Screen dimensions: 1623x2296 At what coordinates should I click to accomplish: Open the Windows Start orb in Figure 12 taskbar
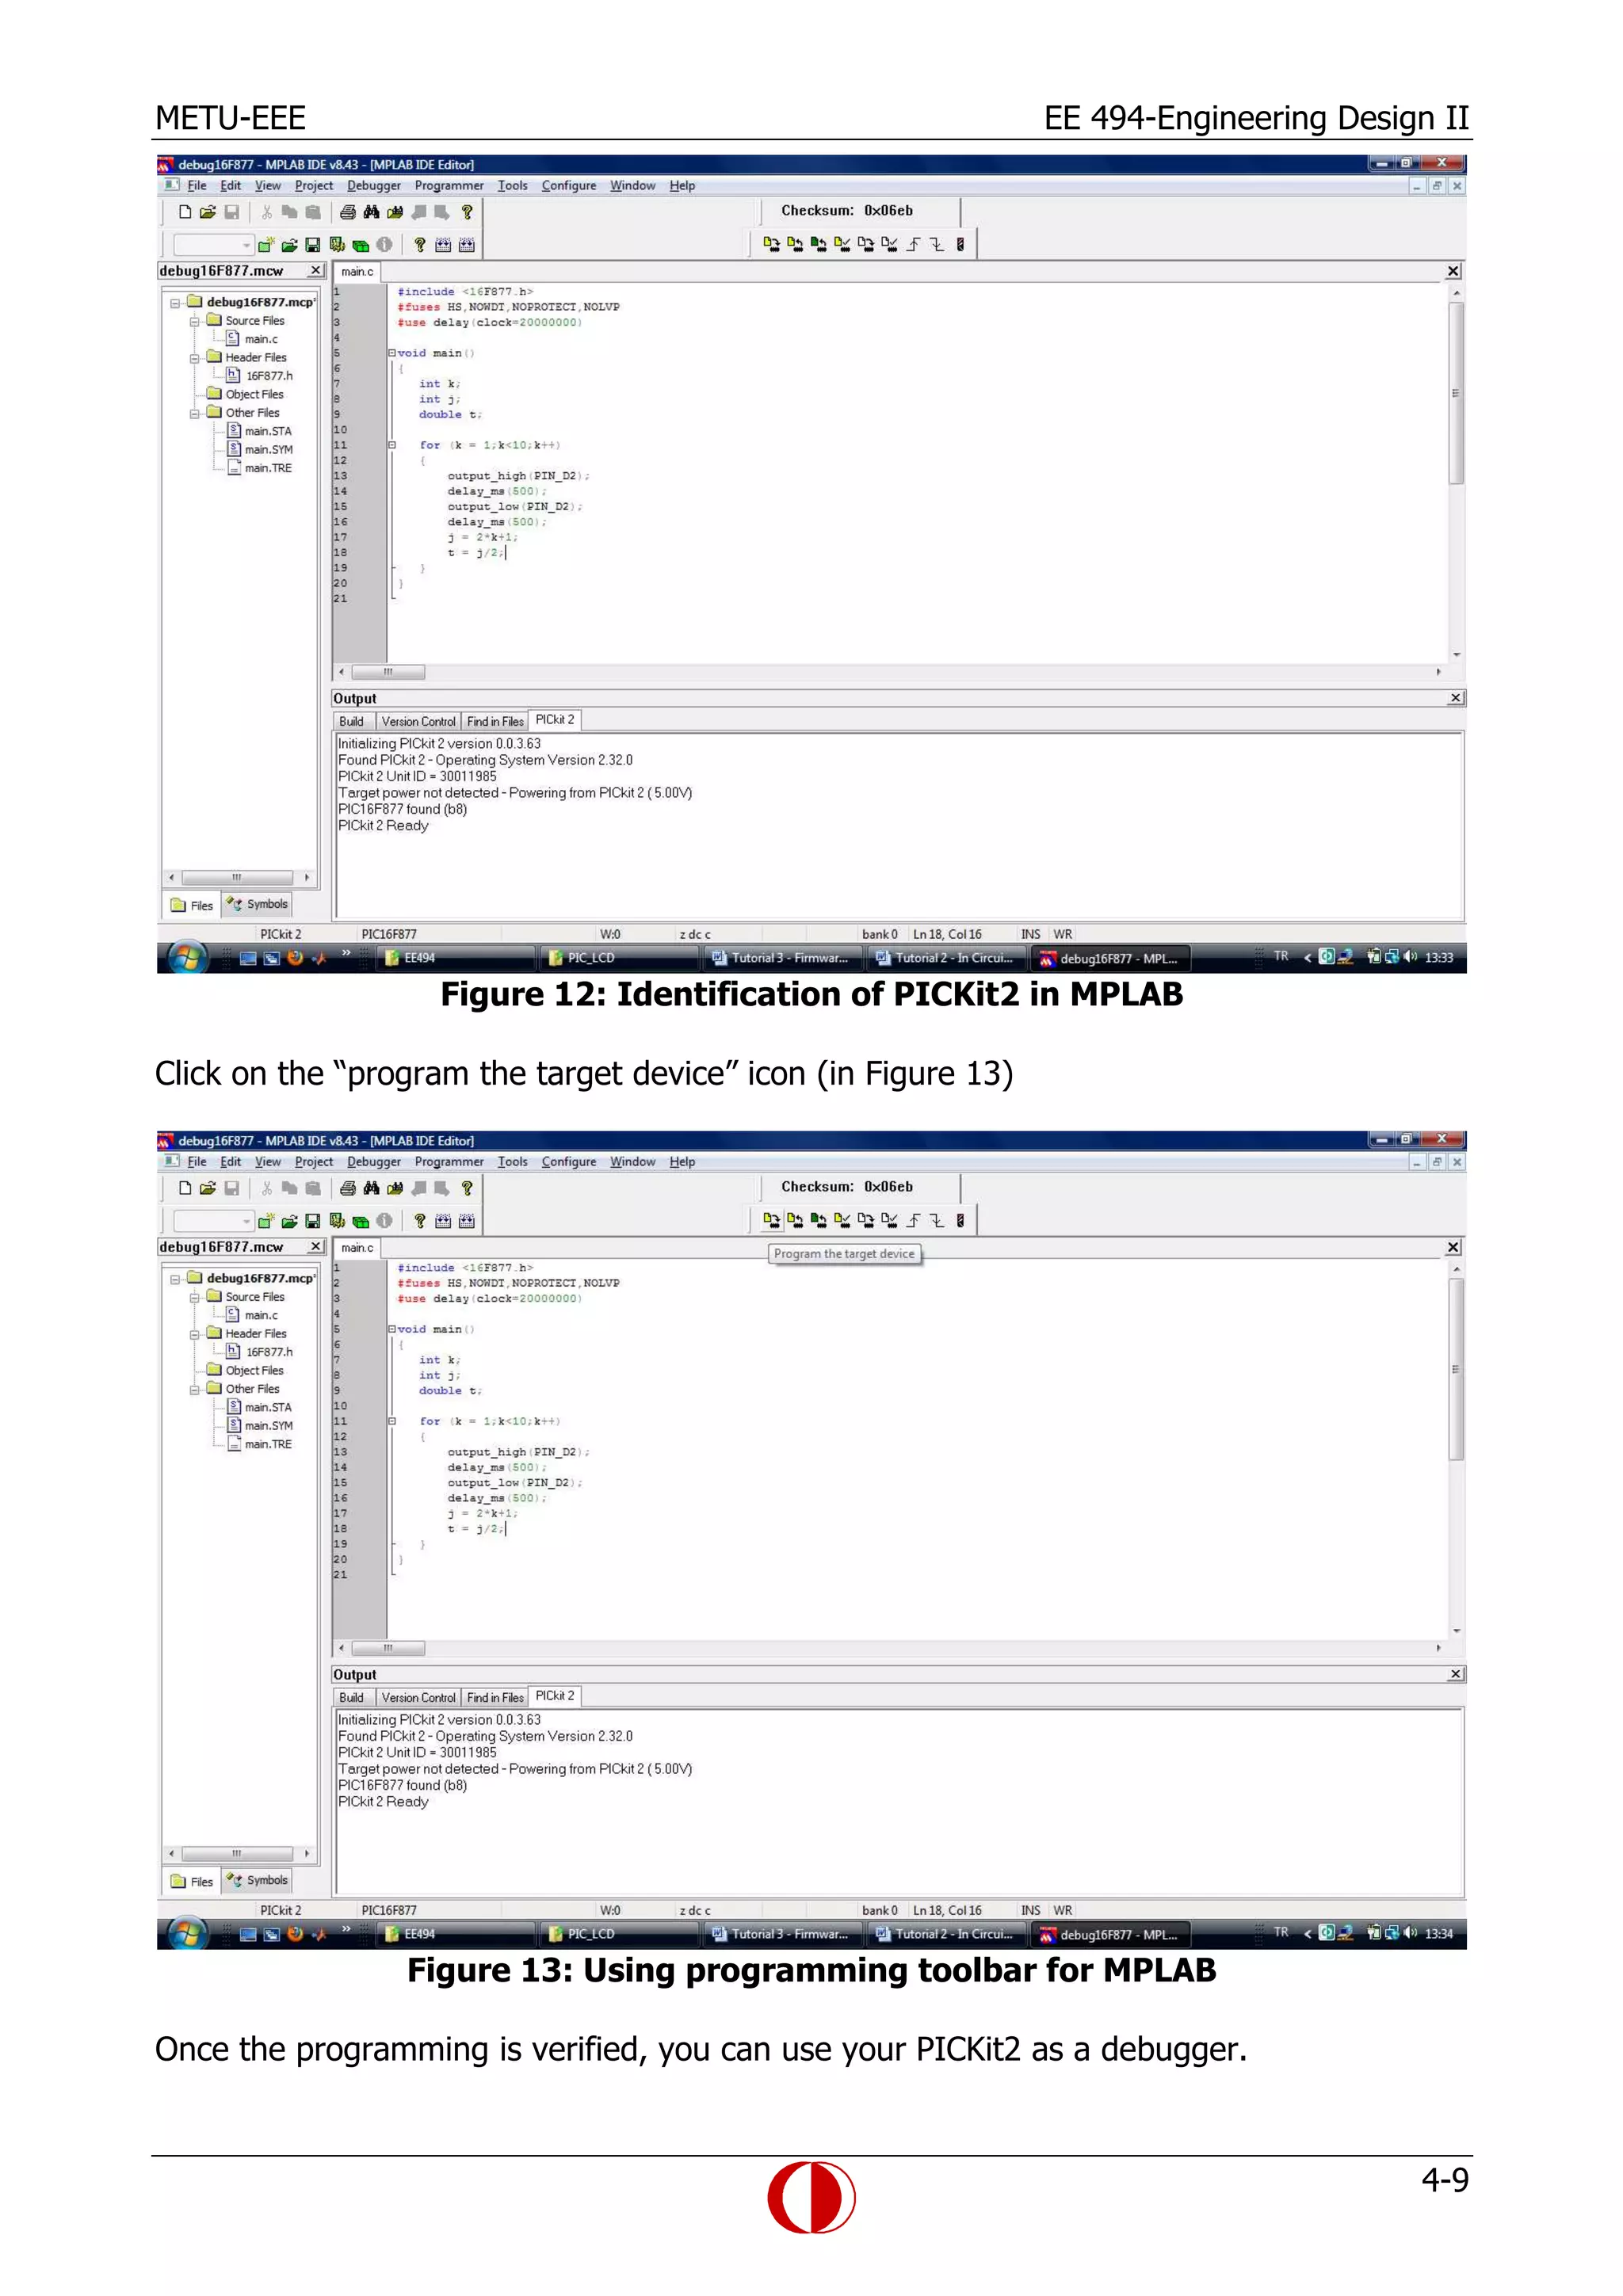click(x=187, y=958)
